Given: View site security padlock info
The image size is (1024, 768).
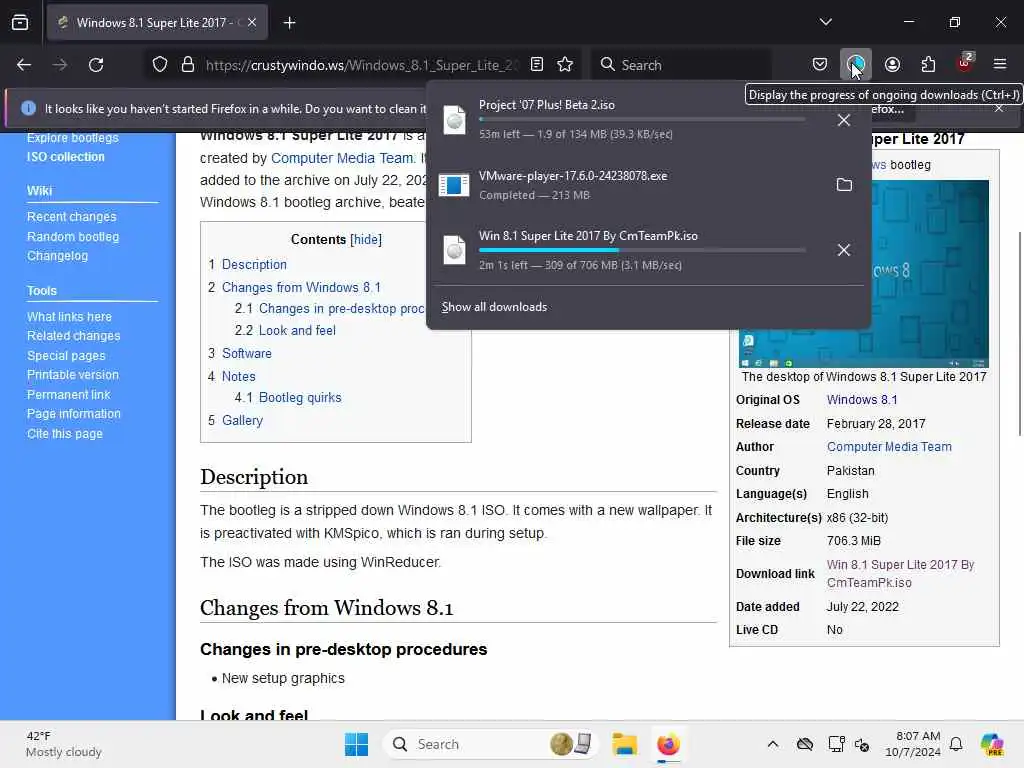Looking at the screenshot, I should pos(188,65).
